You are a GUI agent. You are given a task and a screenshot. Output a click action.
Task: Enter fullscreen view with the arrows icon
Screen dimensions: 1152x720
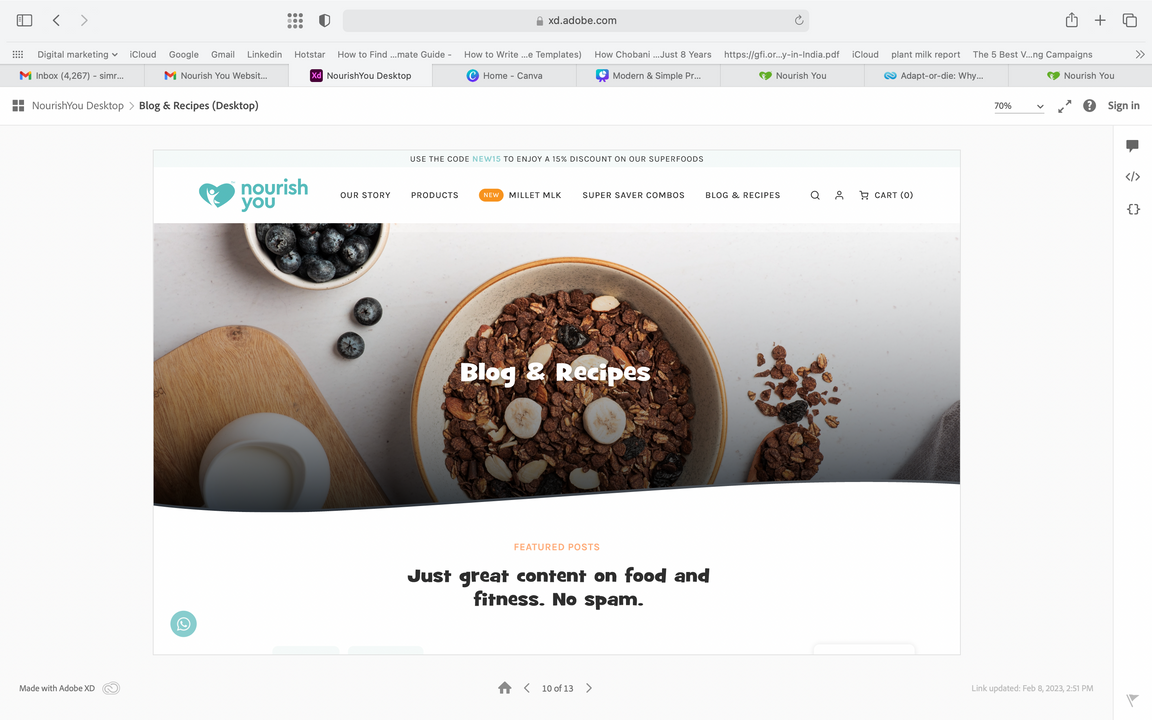(1064, 107)
